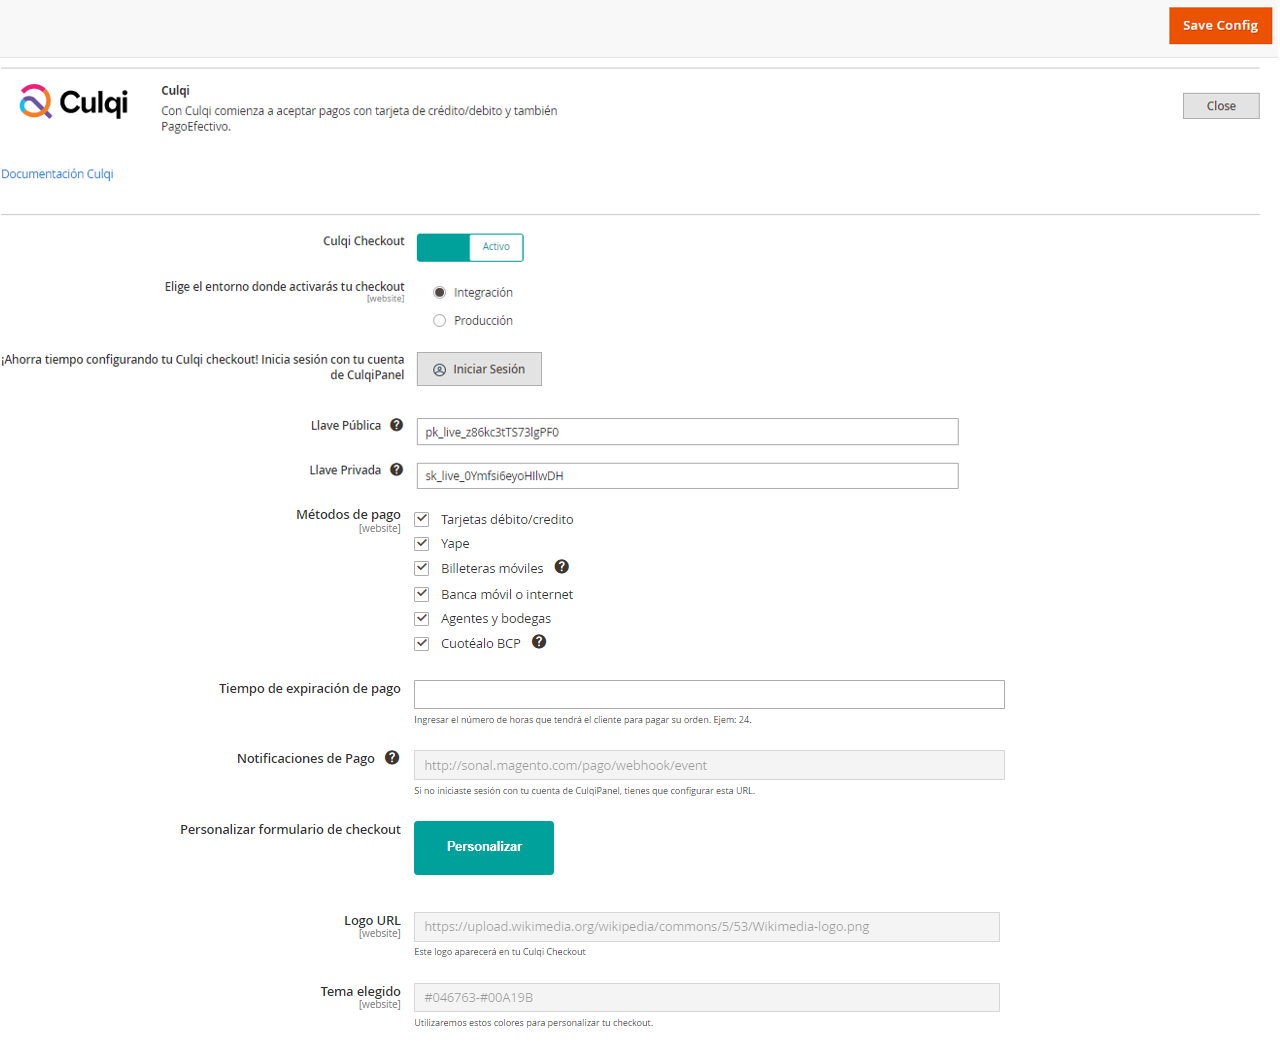Click the Tema elegido color field

pos(707,997)
